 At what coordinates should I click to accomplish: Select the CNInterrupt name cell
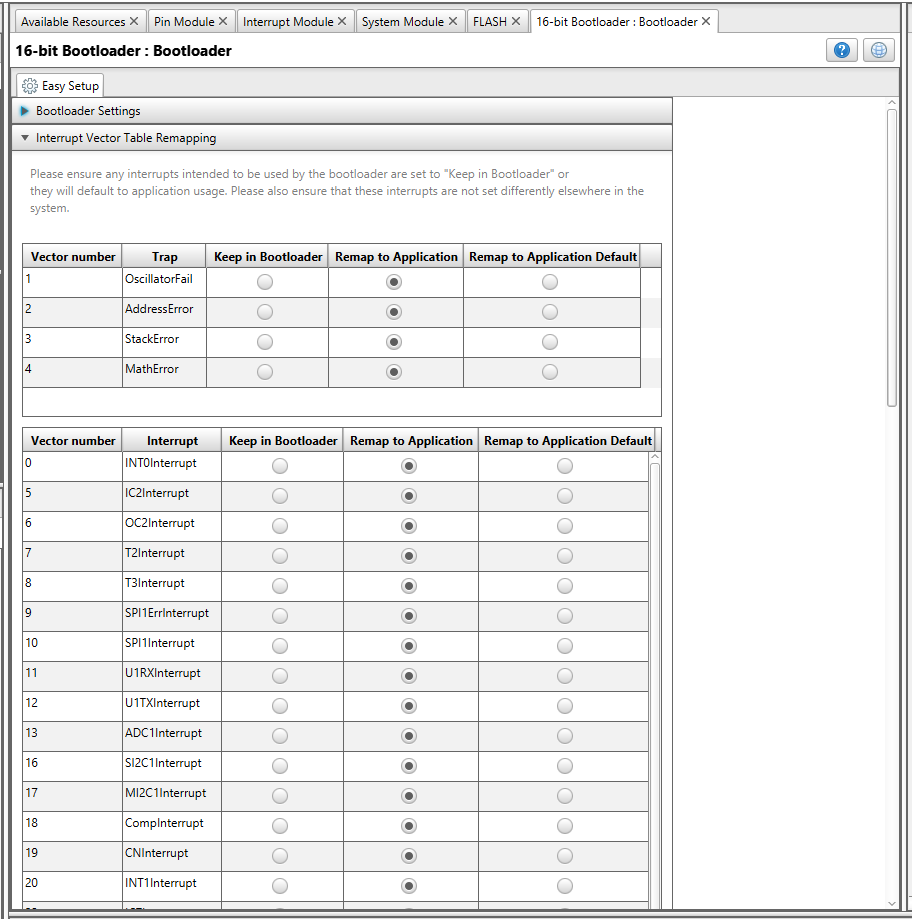pos(172,856)
